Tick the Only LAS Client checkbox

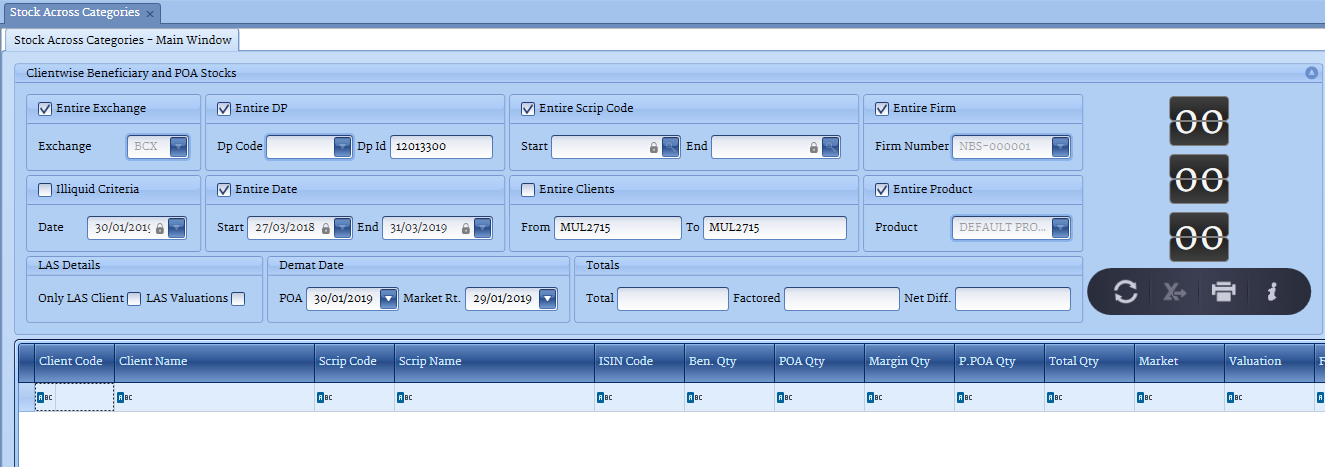click(134, 298)
